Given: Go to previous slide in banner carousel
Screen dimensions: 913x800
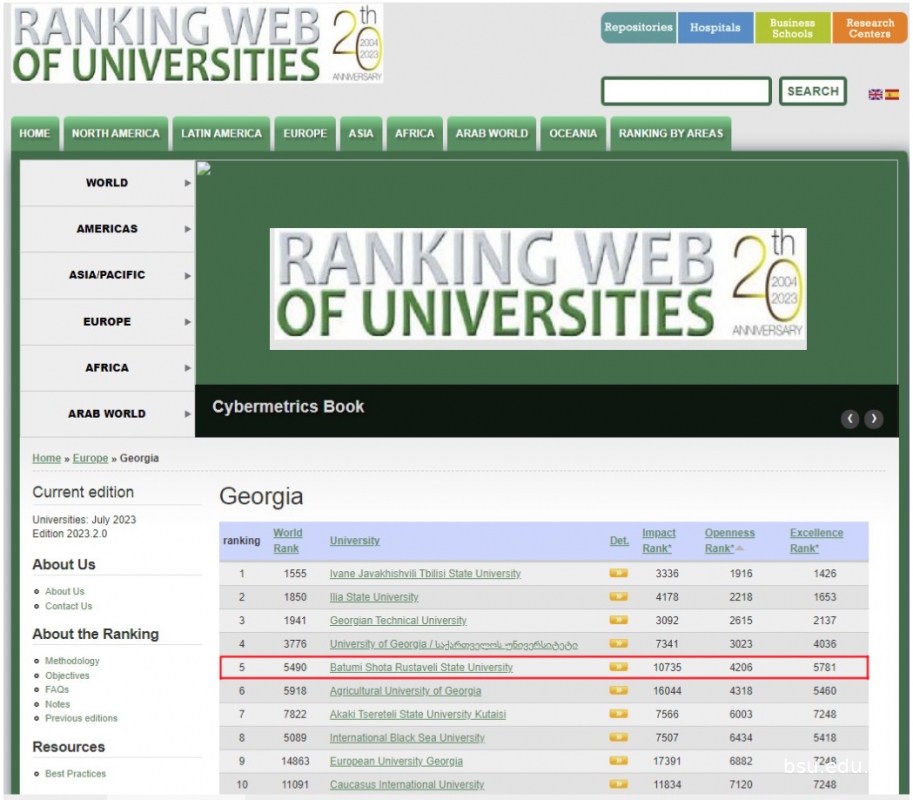Looking at the screenshot, I should coord(850,419).
